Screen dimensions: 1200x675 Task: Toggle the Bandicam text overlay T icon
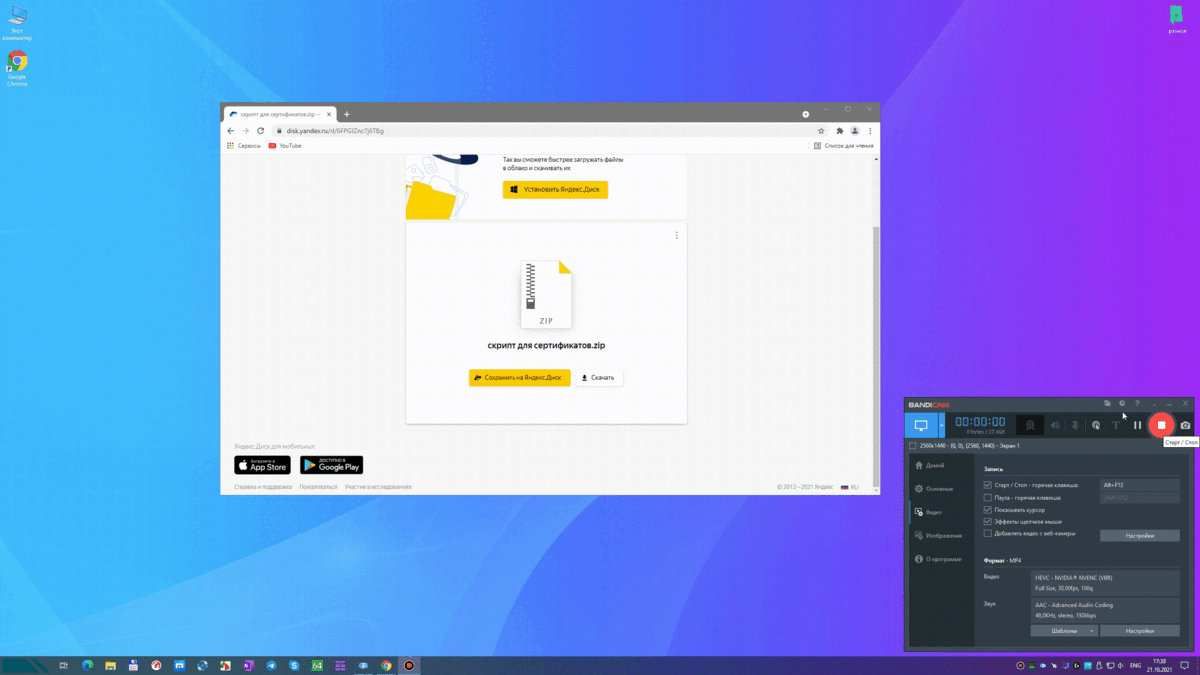pyautogui.click(x=1116, y=425)
